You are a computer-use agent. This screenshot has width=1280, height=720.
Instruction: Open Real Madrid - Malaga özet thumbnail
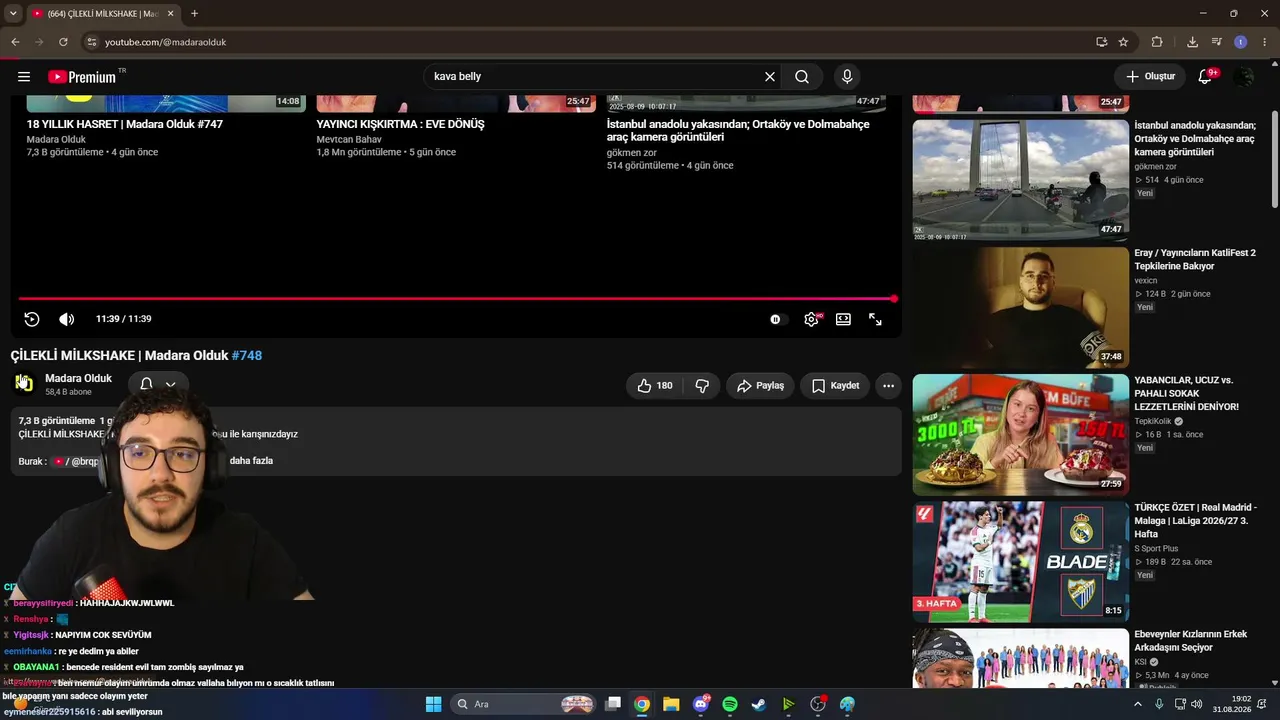click(1021, 562)
